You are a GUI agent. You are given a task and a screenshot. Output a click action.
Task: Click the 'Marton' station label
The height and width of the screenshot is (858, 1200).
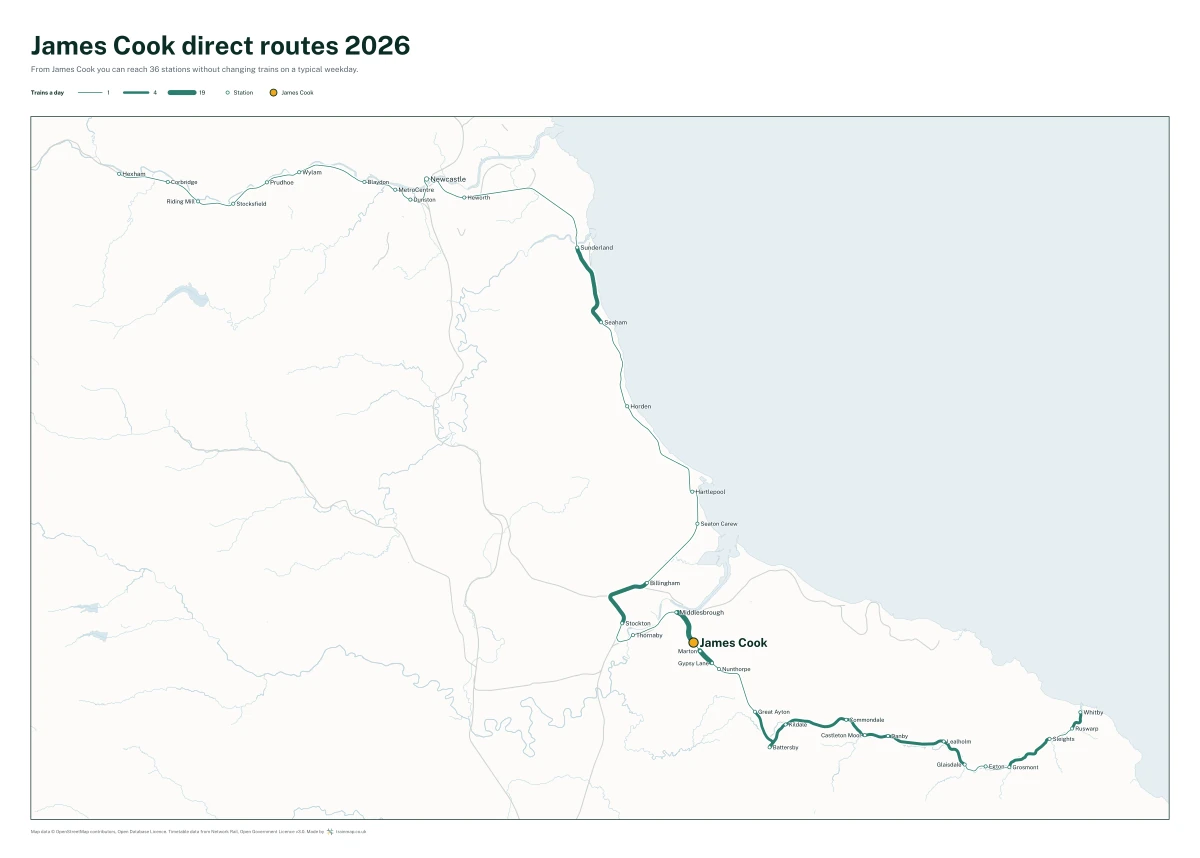click(x=687, y=651)
